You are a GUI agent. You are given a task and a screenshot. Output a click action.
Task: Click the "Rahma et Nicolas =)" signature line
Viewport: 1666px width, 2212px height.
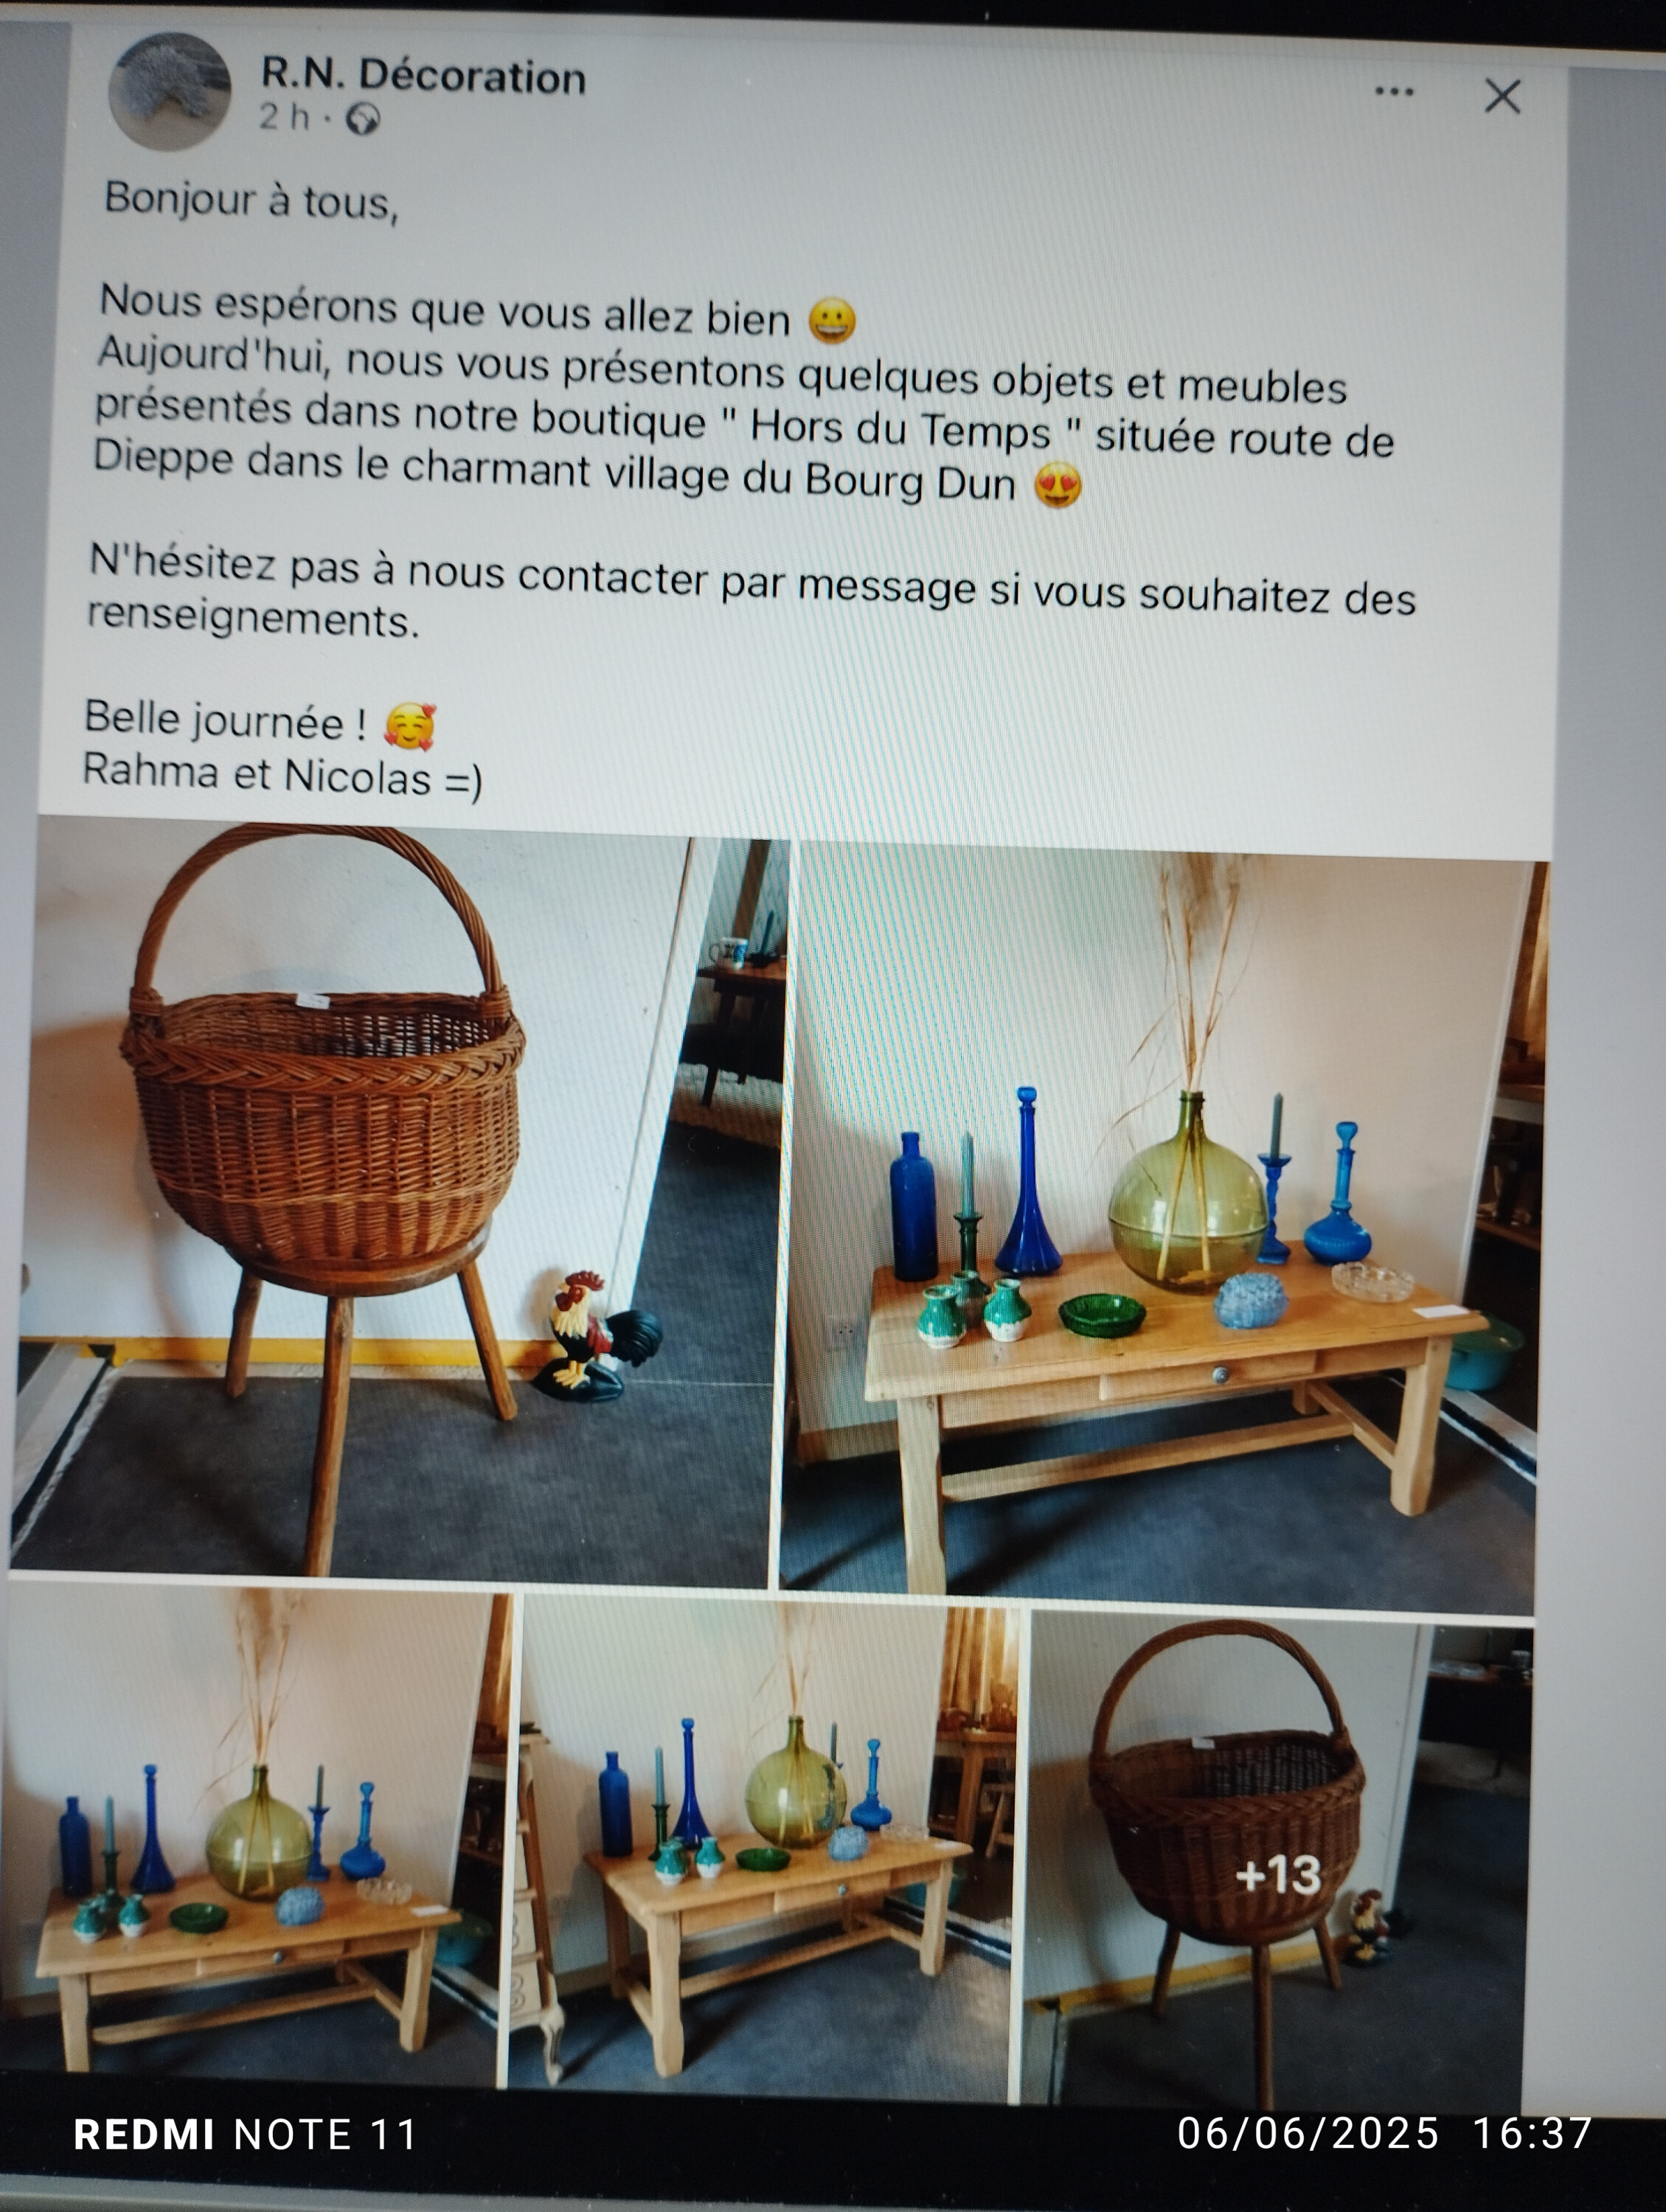[282, 775]
